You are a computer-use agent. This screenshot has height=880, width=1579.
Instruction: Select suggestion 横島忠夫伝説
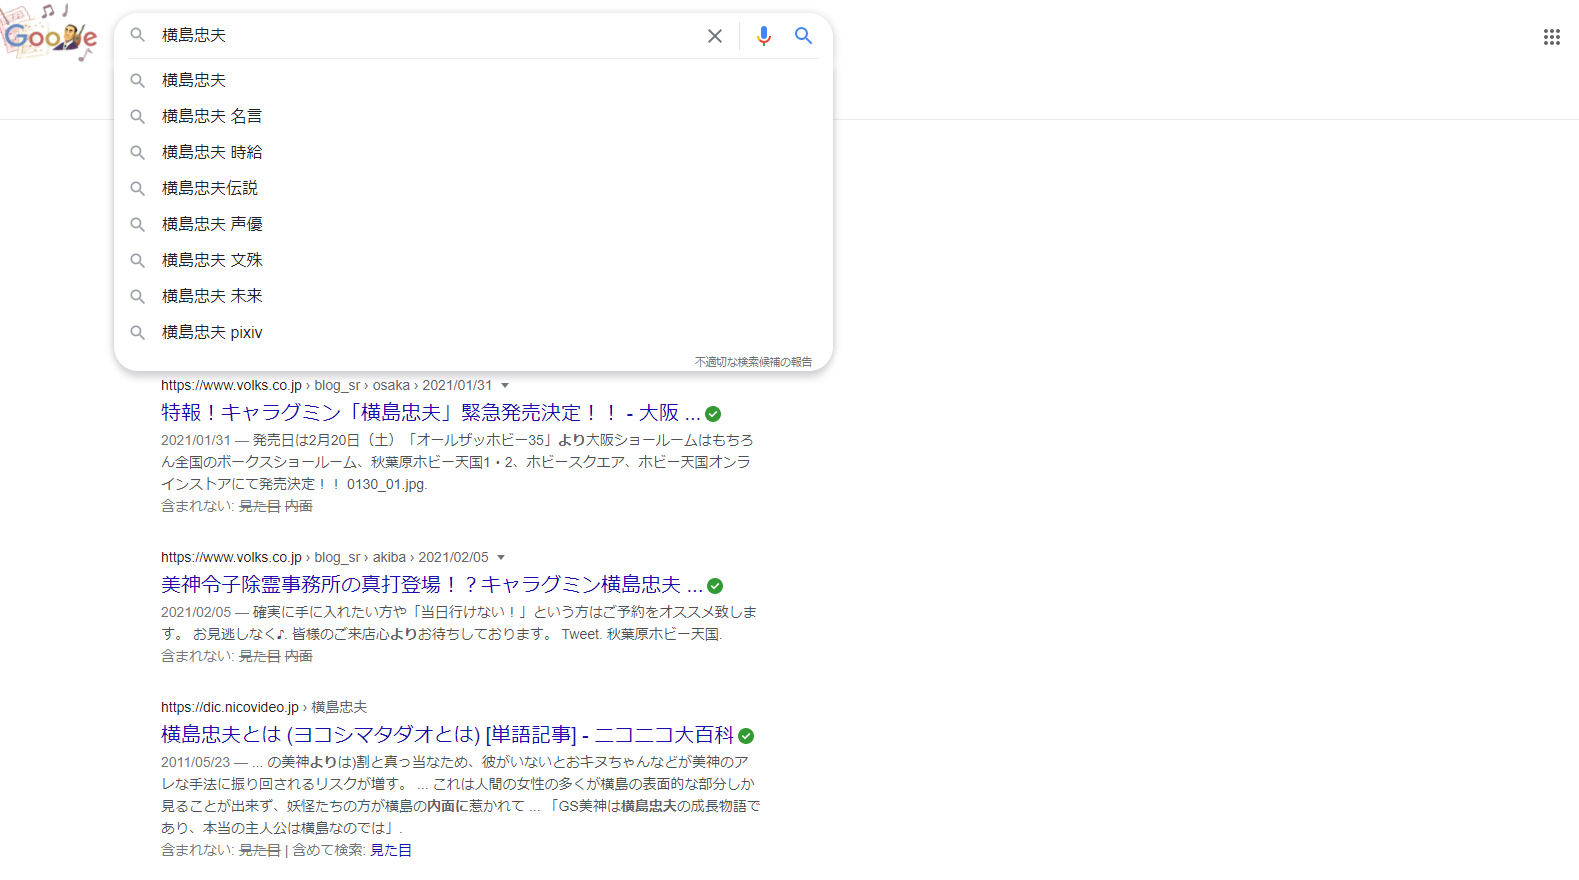(473, 188)
